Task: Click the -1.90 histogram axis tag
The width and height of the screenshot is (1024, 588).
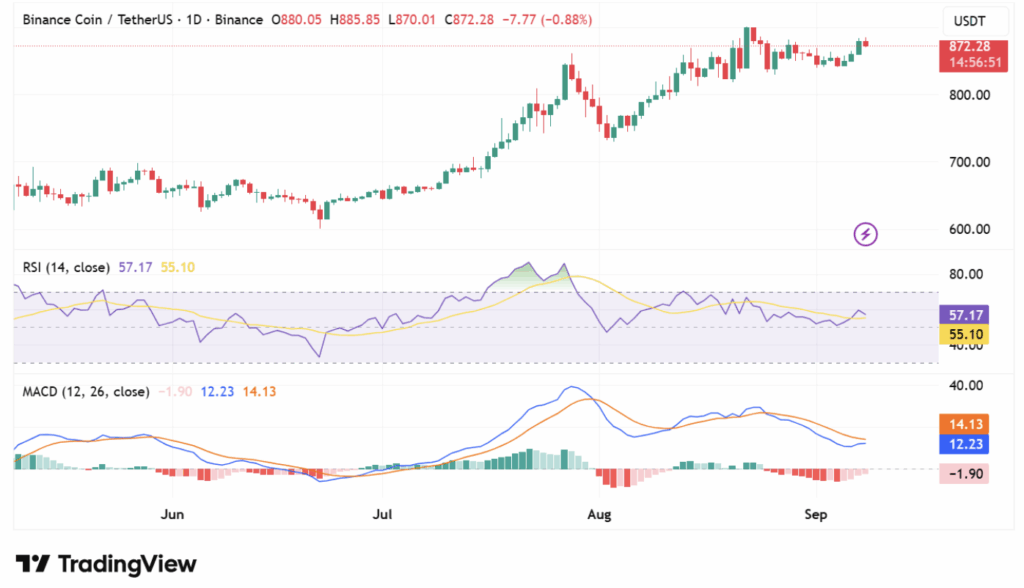Action: pyautogui.click(x=964, y=474)
